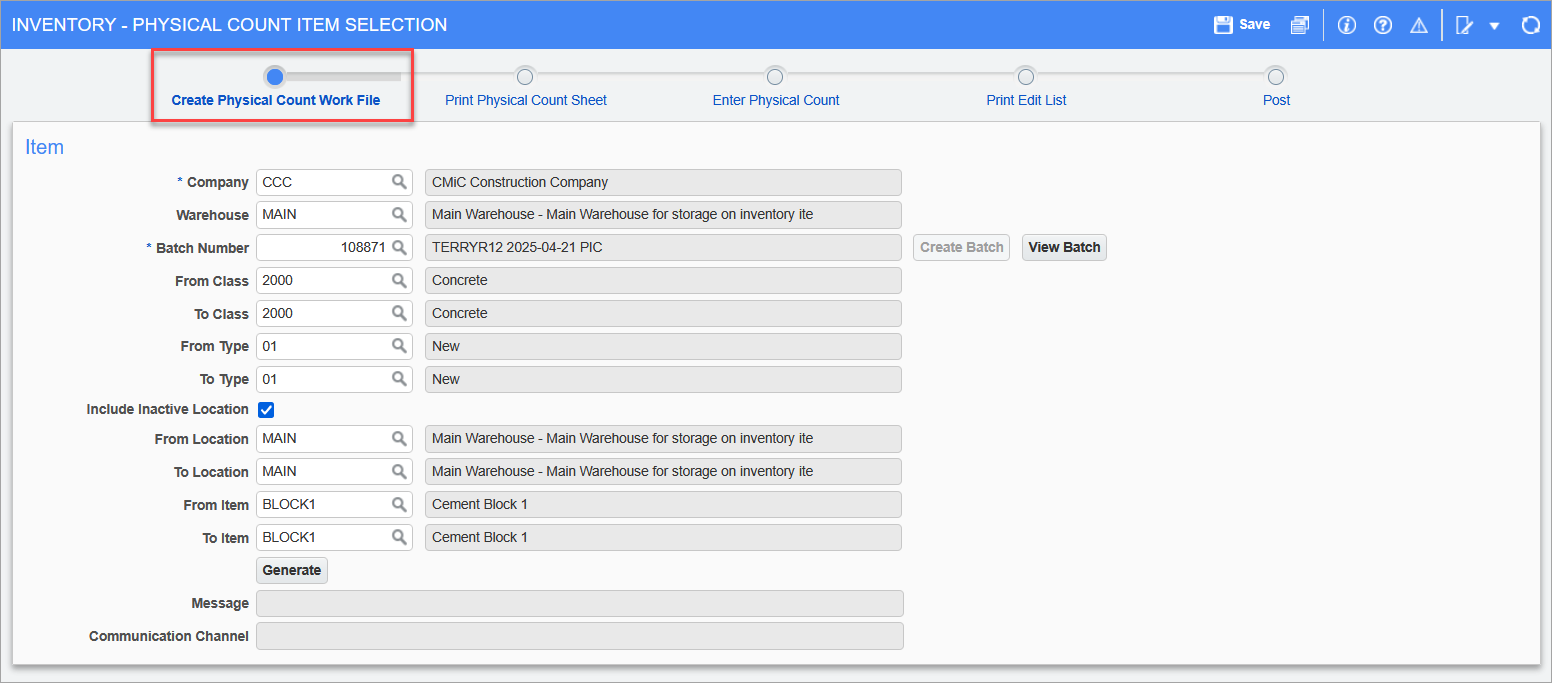
Task: Open the Warehouse field lookup
Action: tap(399, 215)
